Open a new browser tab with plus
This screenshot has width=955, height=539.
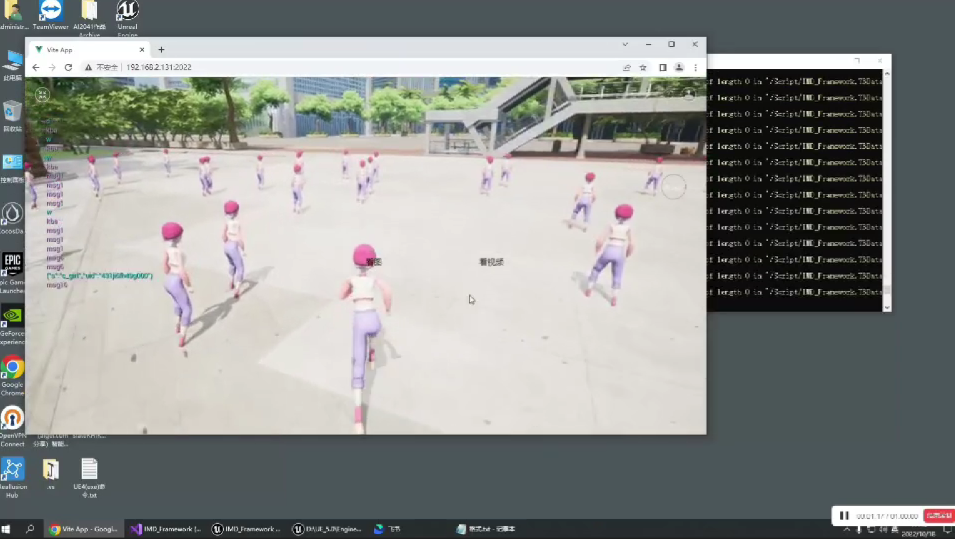coord(161,49)
